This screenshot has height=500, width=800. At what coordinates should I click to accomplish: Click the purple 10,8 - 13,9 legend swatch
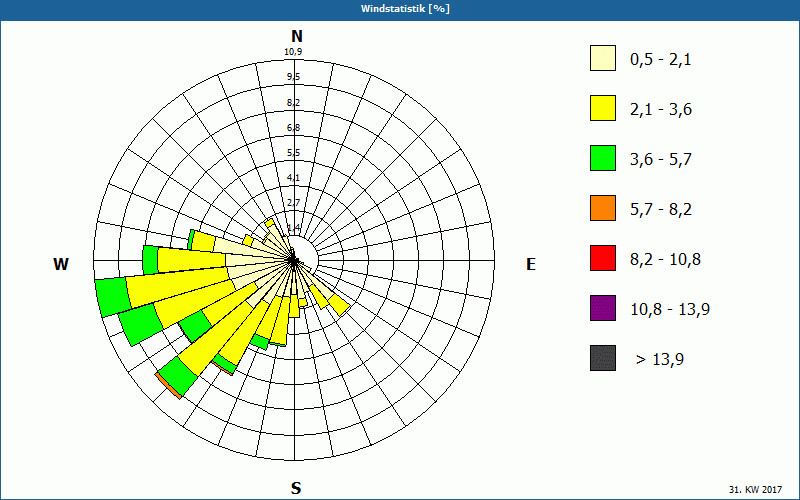click(x=603, y=308)
